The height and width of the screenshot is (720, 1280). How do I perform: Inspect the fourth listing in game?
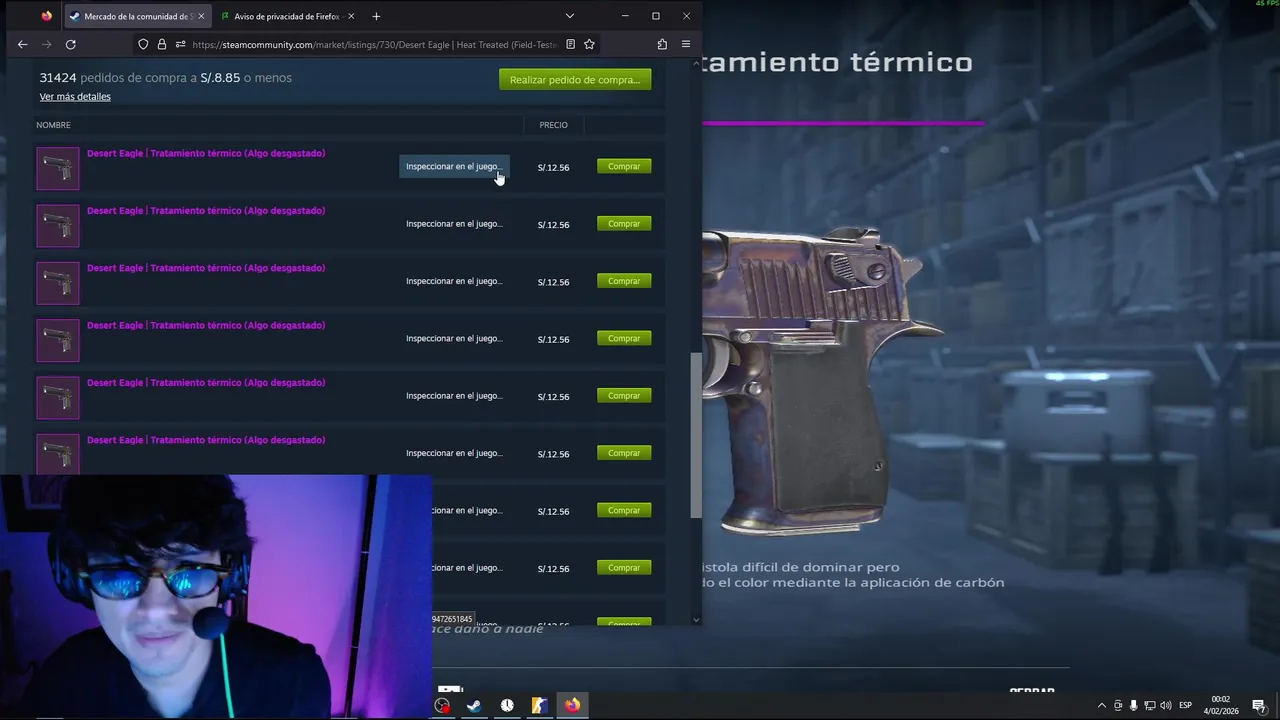coord(454,338)
